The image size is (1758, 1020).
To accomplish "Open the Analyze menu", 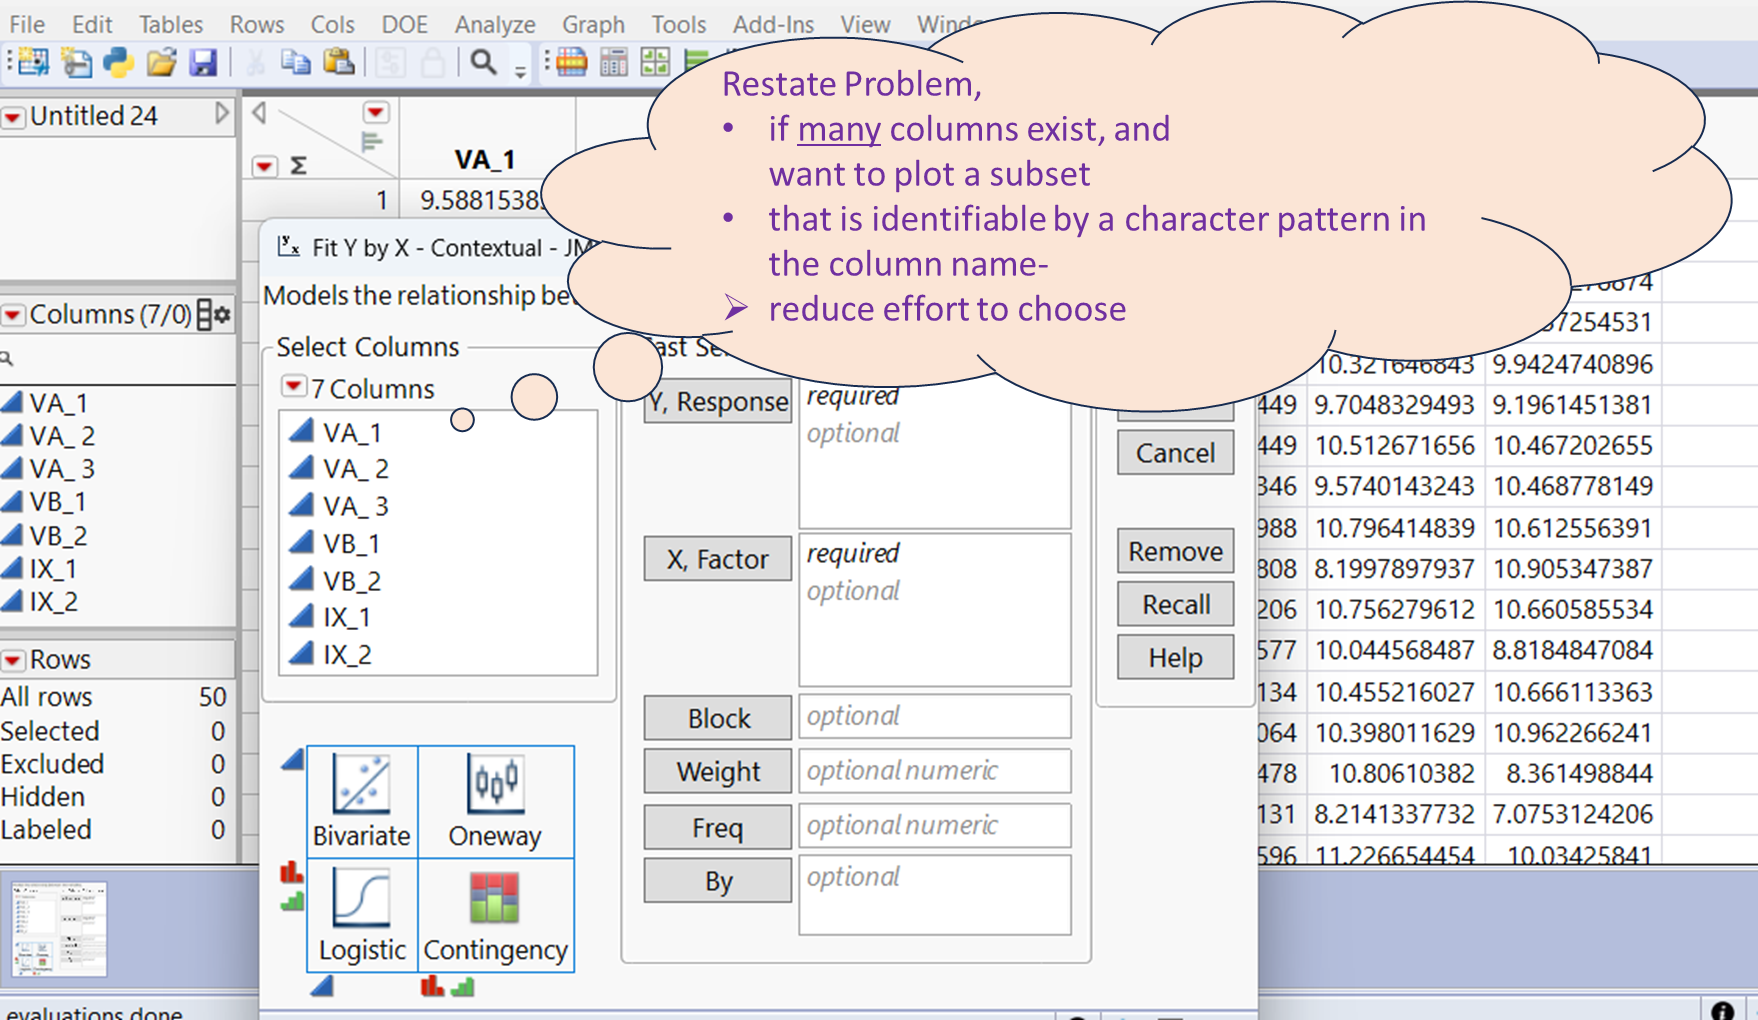I will tap(495, 24).
